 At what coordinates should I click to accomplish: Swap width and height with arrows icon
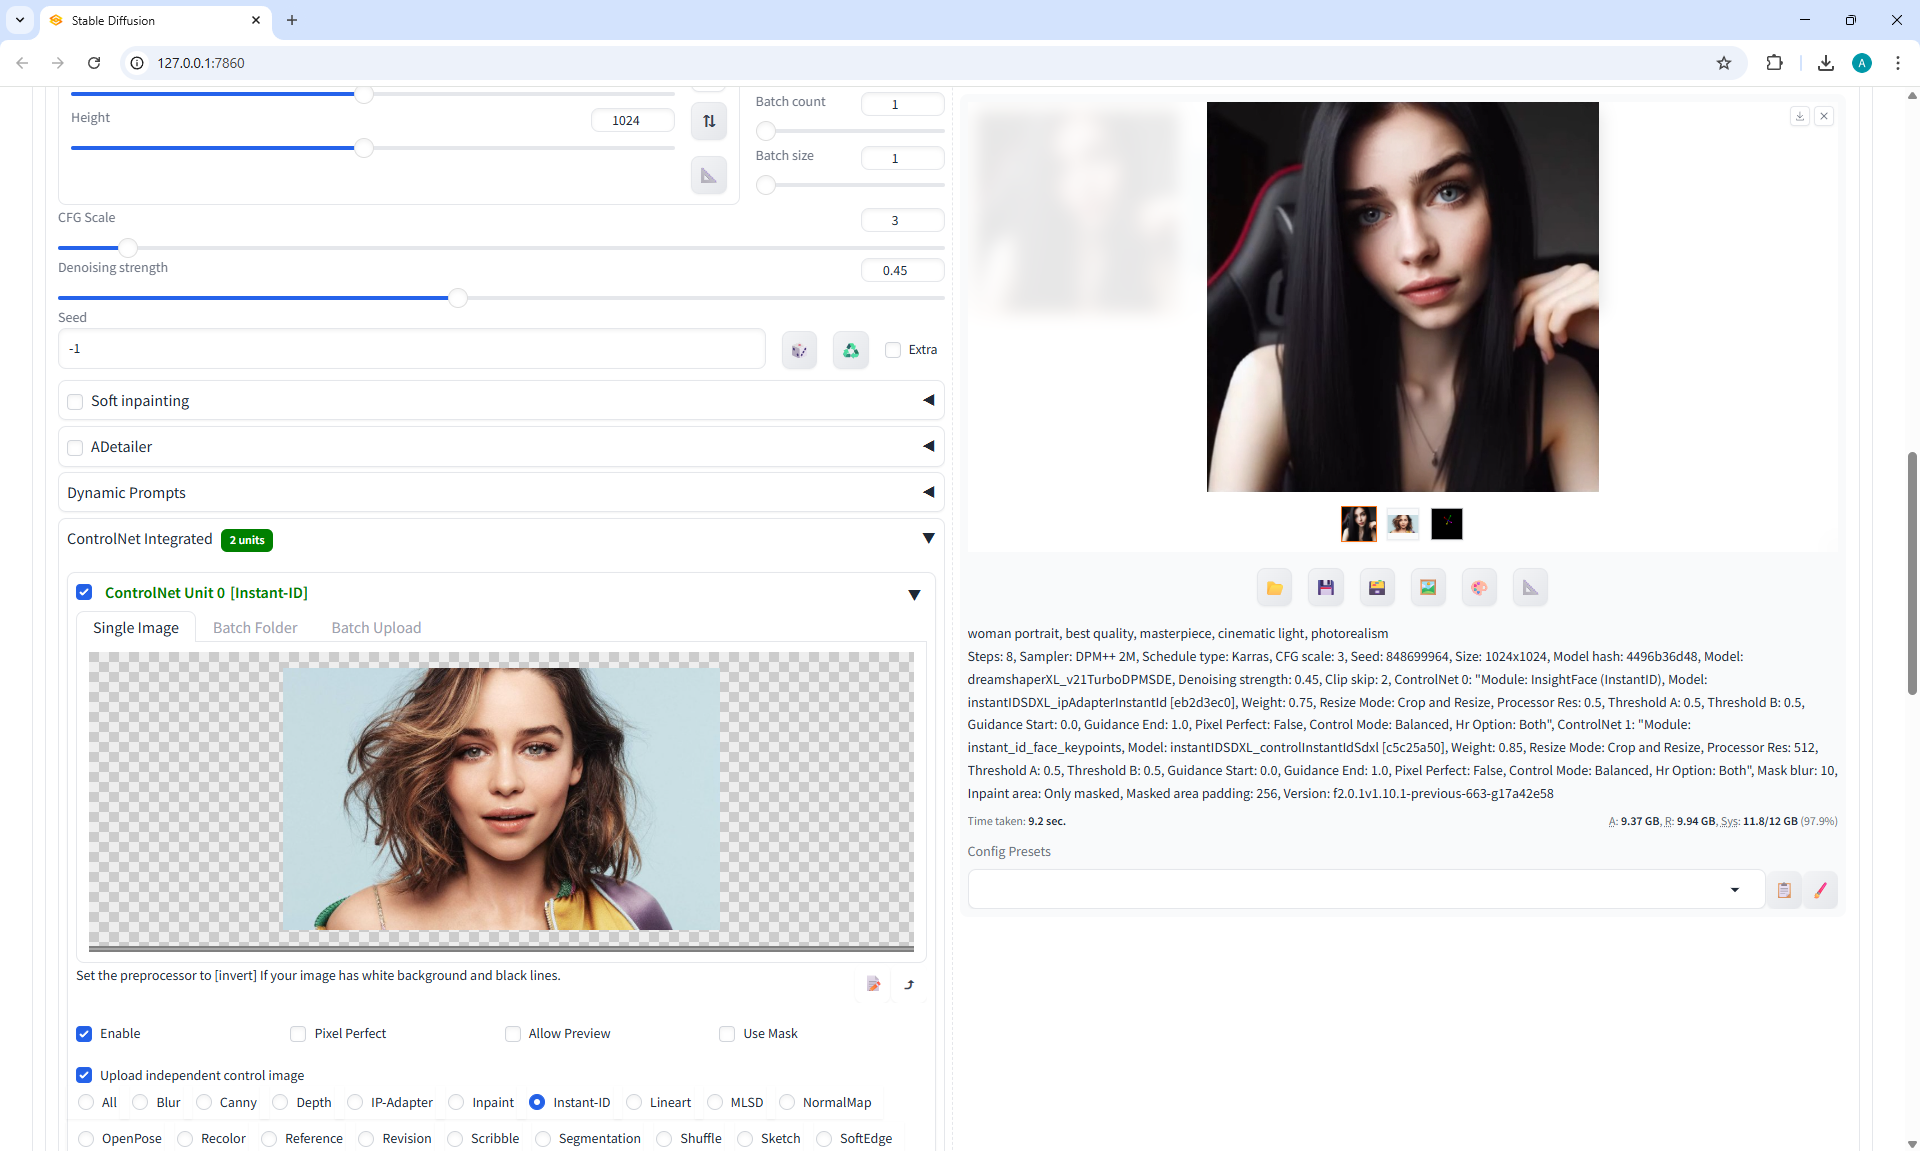pyautogui.click(x=709, y=121)
